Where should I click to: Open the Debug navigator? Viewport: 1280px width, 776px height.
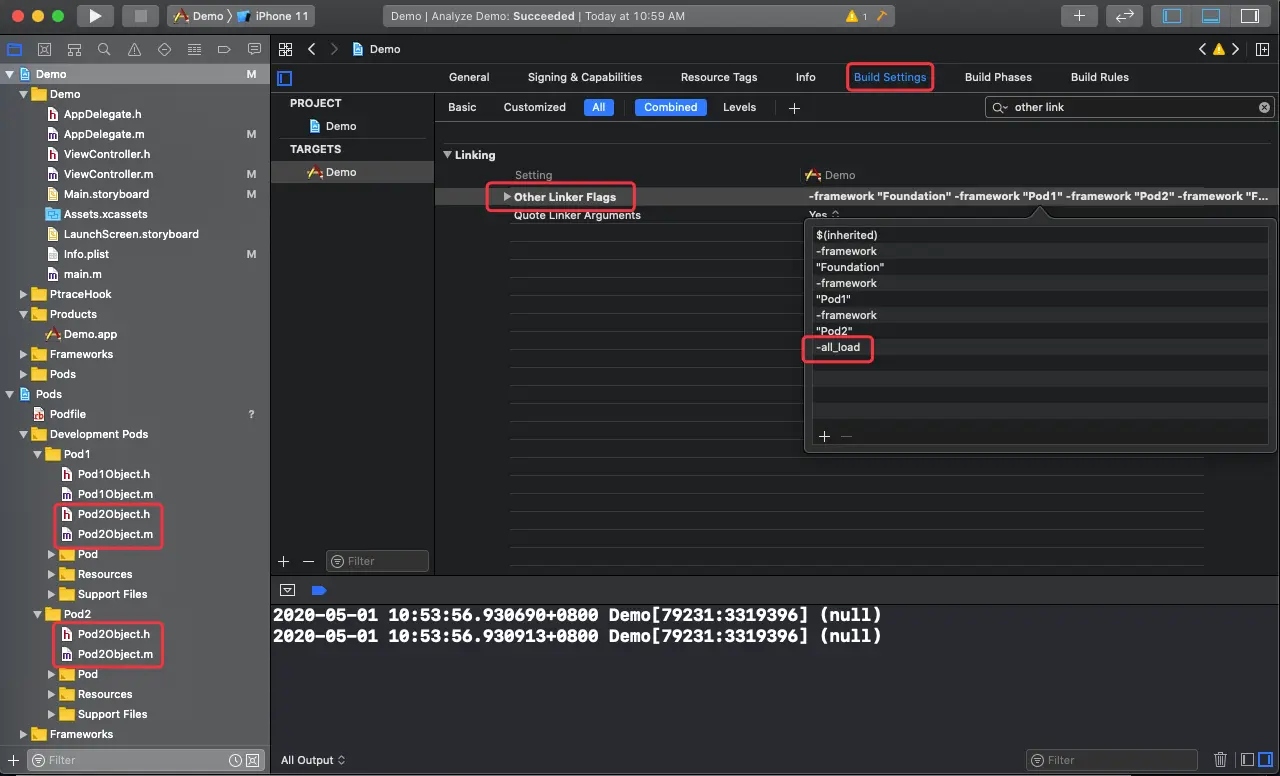click(x=194, y=49)
